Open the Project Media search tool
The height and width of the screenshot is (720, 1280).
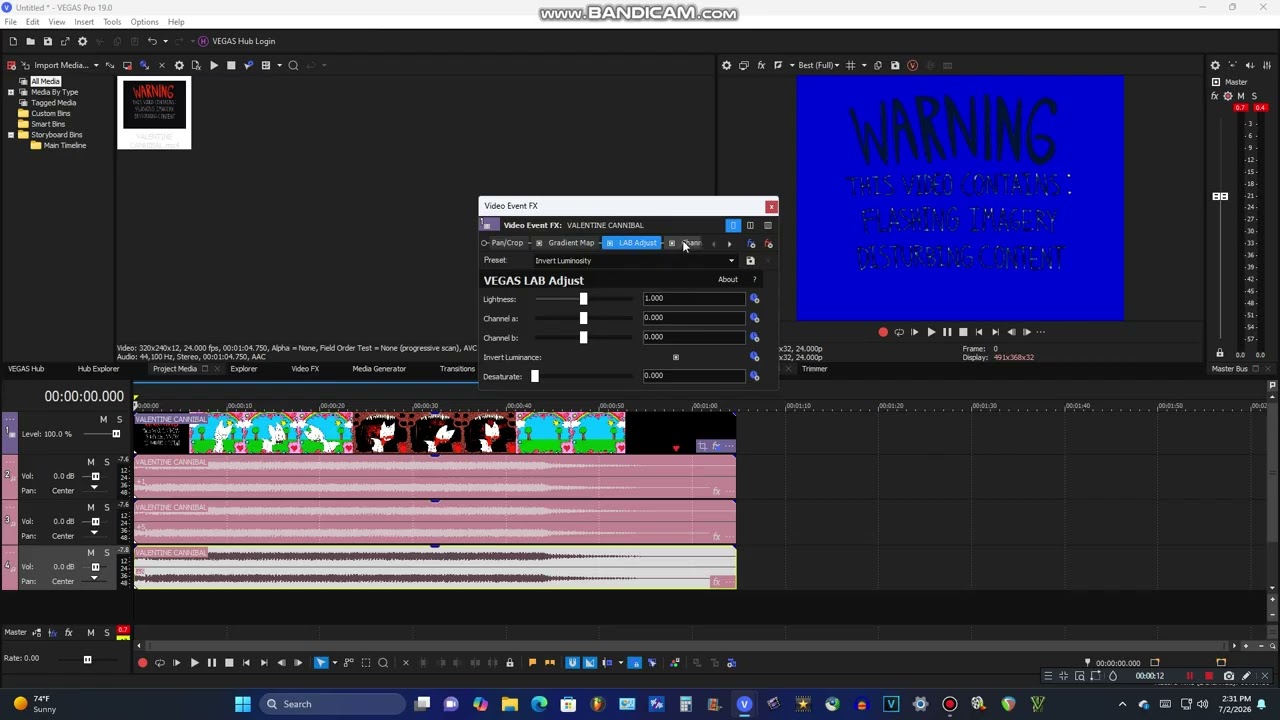[293, 65]
